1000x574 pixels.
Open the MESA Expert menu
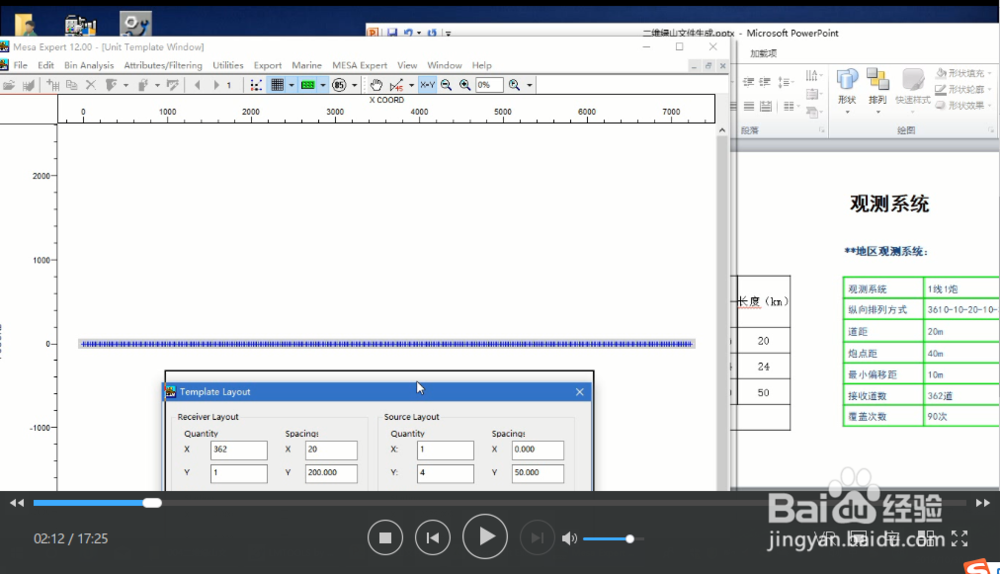360,65
